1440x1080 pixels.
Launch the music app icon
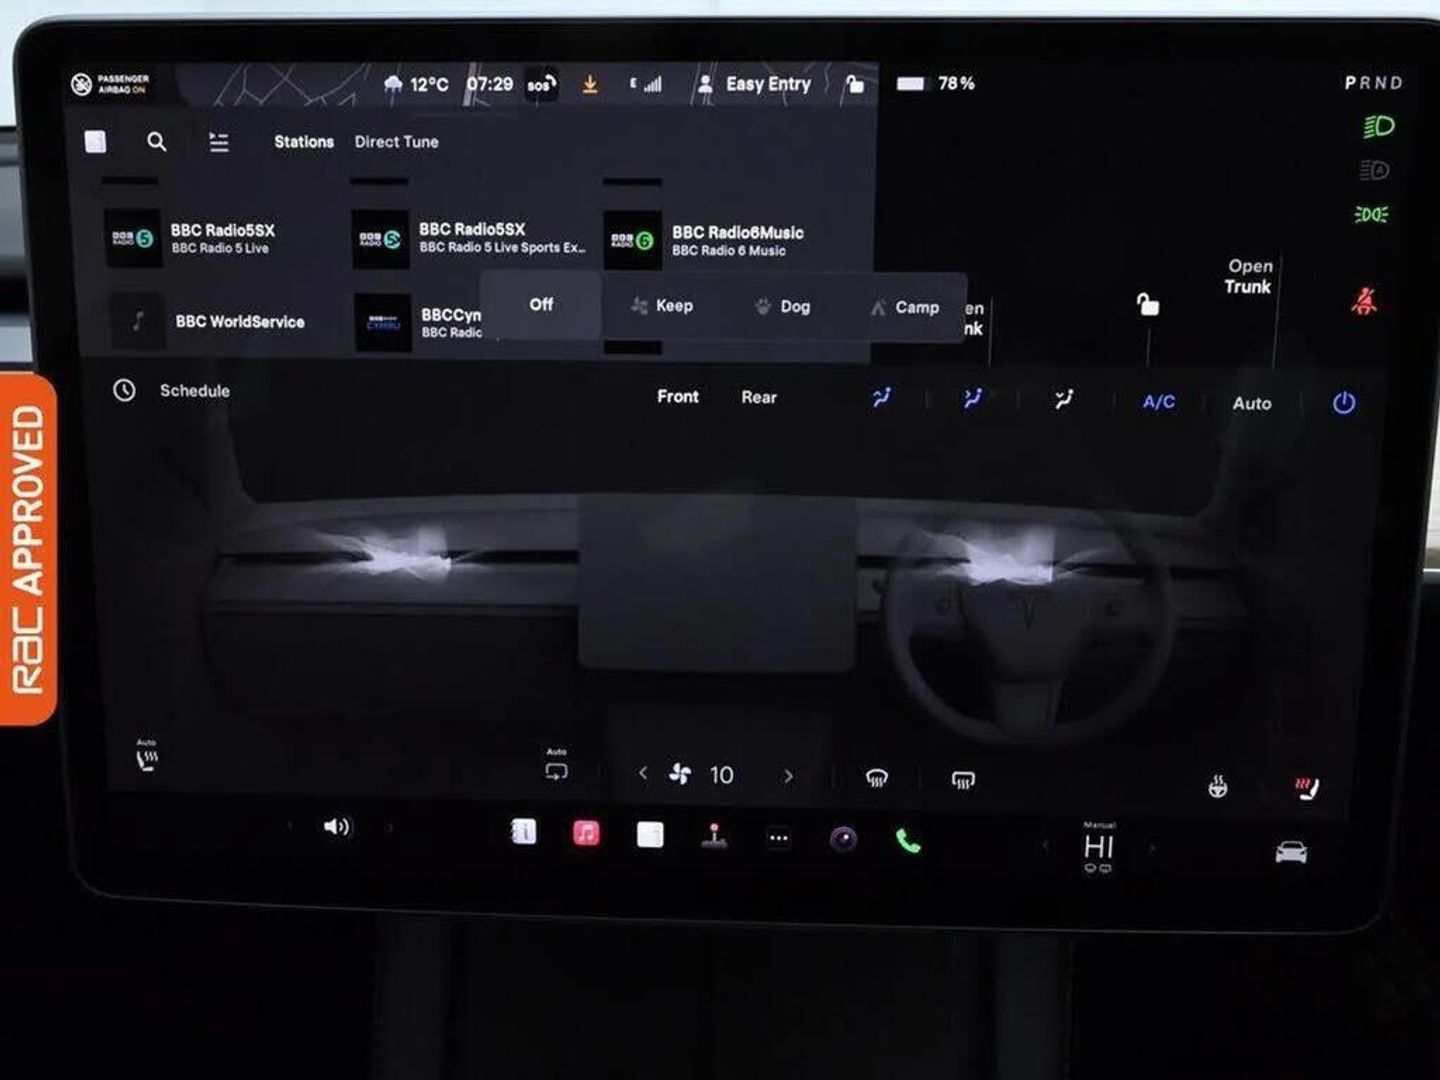[586, 833]
